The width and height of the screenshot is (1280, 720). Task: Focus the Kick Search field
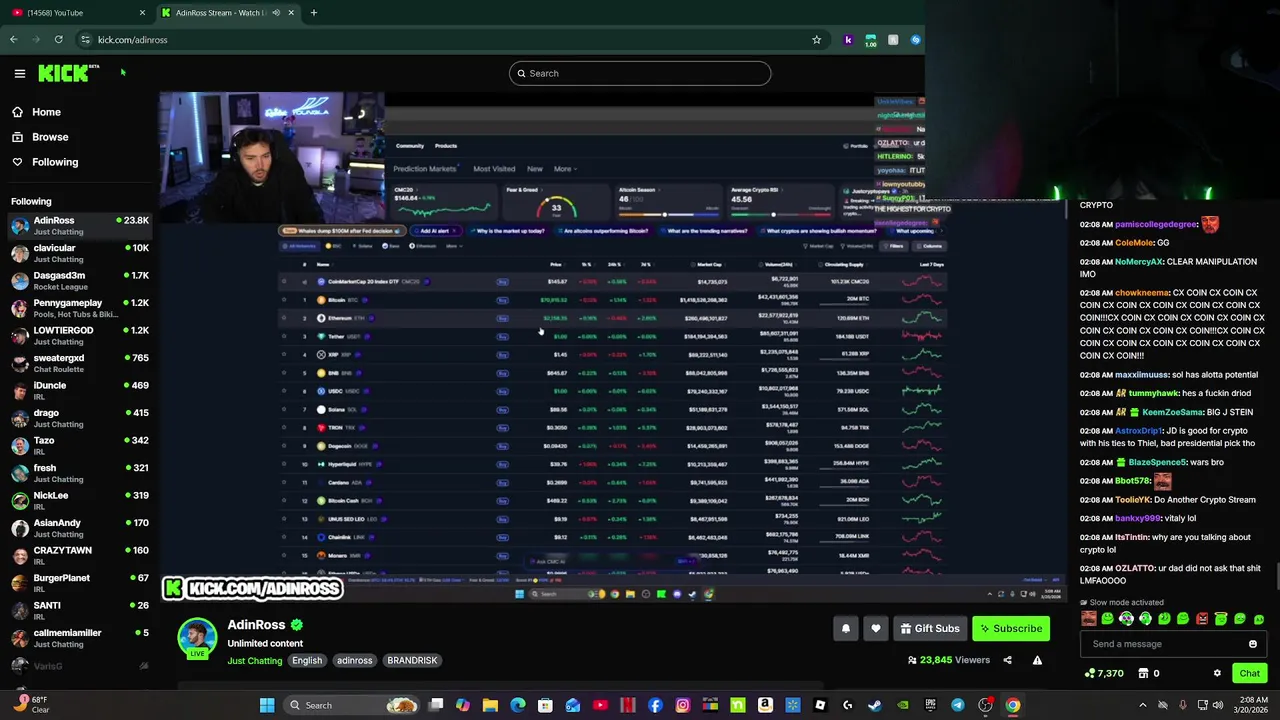click(x=640, y=73)
